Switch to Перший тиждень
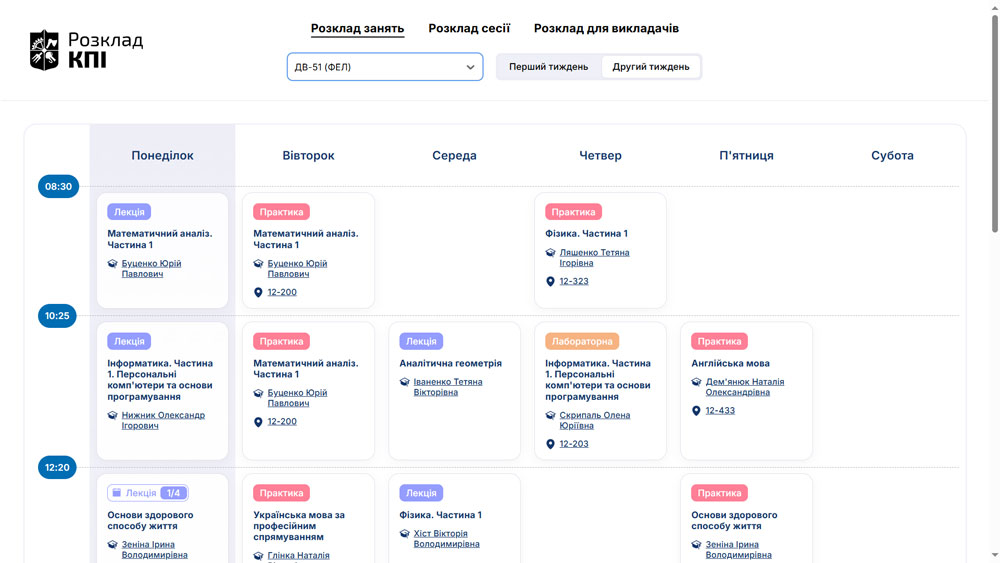The width and height of the screenshot is (1000, 563). (x=548, y=67)
